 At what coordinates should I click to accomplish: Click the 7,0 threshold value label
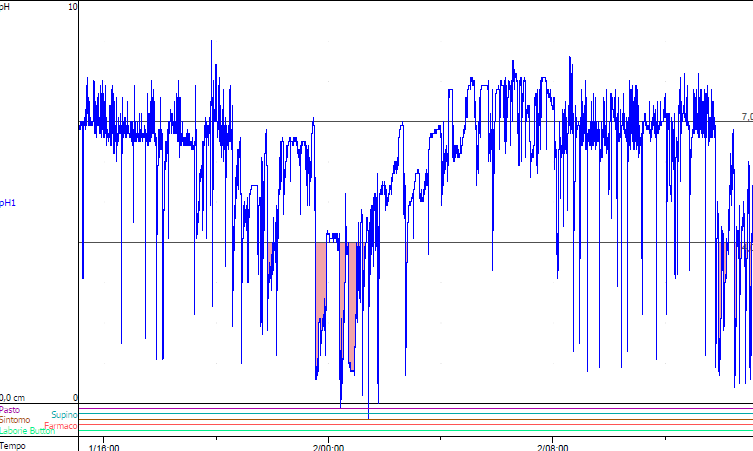tap(747, 117)
